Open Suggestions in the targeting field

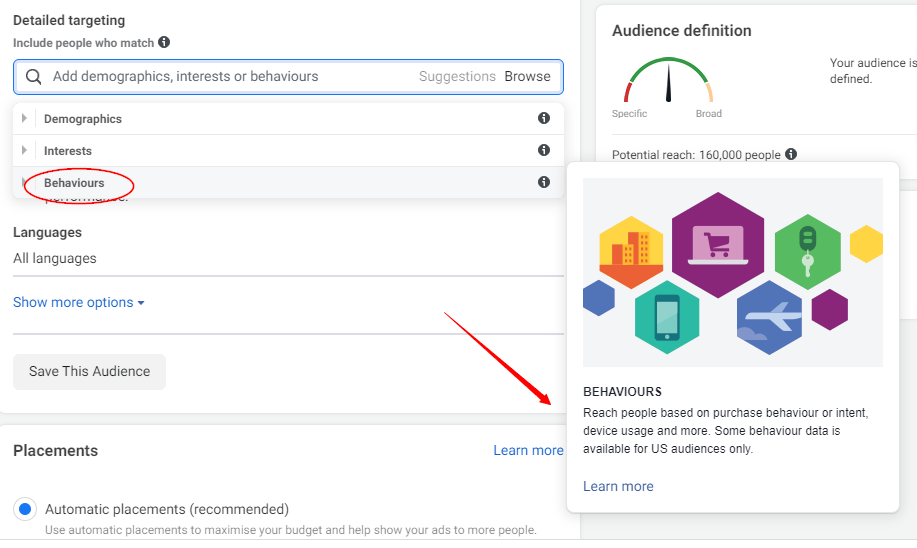(457, 76)
